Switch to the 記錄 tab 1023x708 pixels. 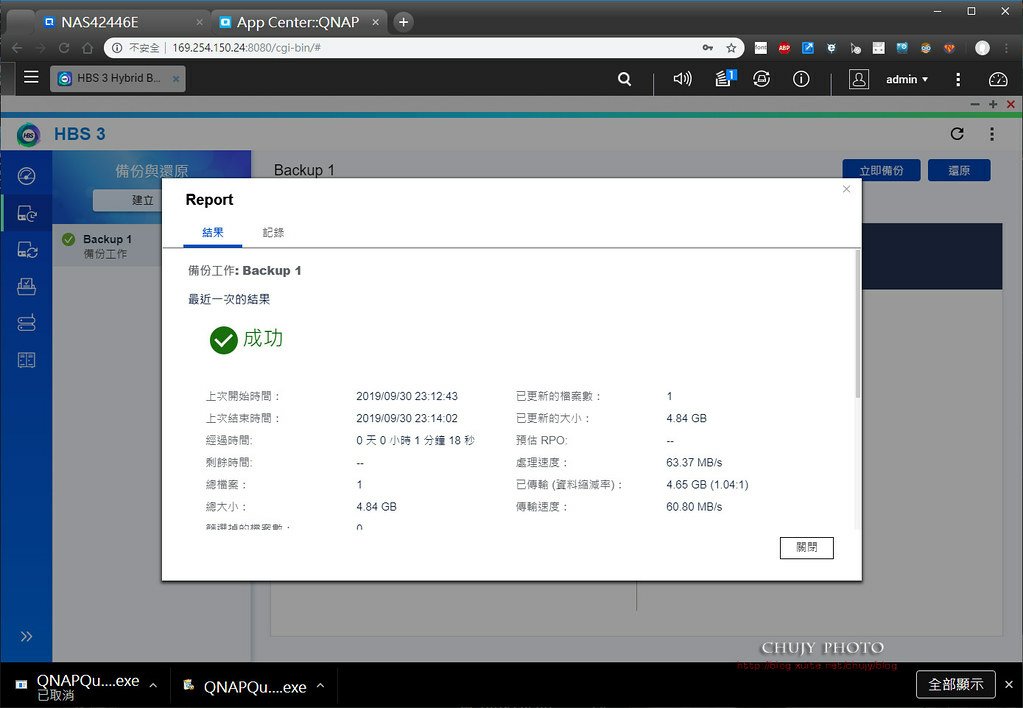point(273,232)
